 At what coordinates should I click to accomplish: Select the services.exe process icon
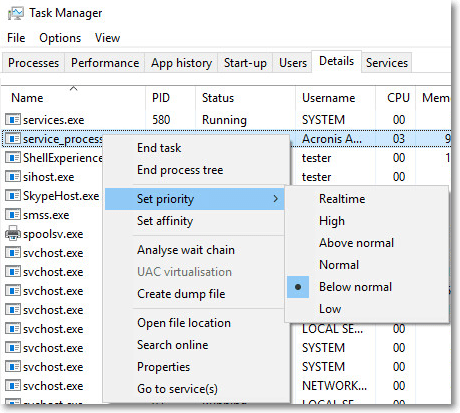13,119
